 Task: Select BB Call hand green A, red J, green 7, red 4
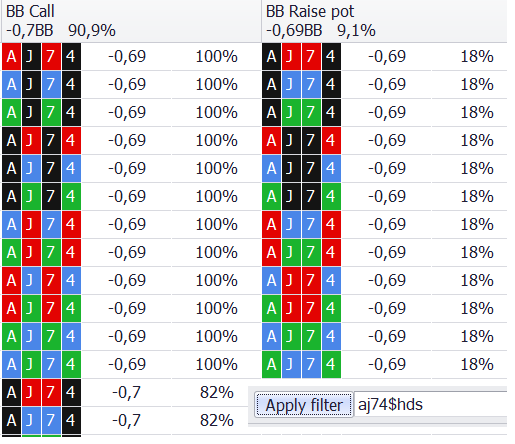(x=41, y=252)
